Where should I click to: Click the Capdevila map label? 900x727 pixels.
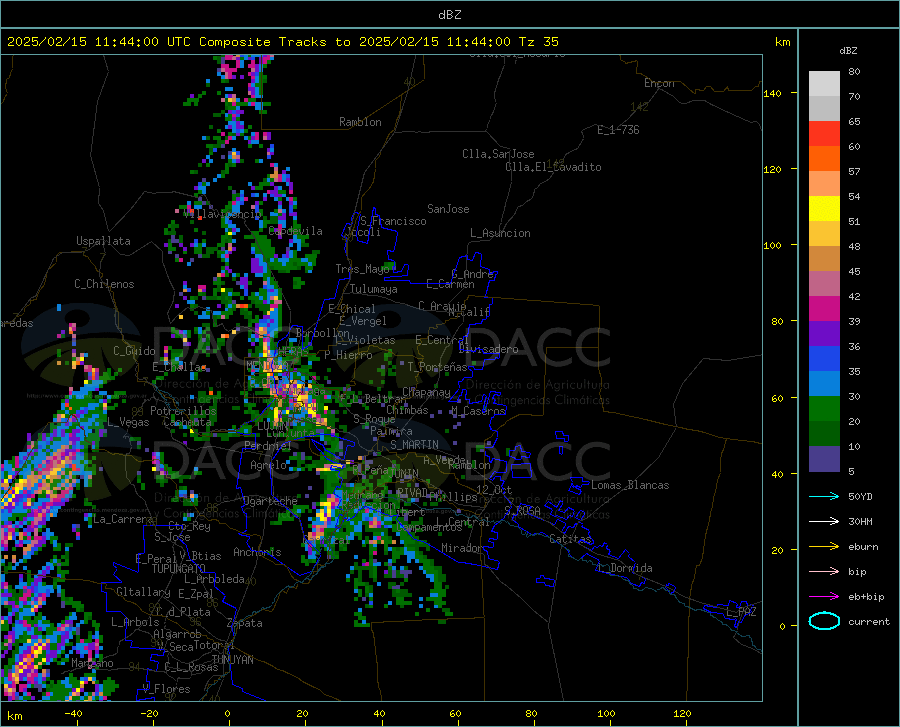click(x=296, y=231)
